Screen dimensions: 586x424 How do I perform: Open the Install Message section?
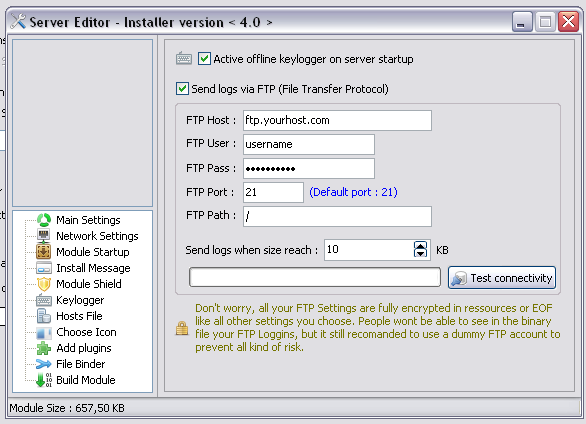click(x=93, y=268)
